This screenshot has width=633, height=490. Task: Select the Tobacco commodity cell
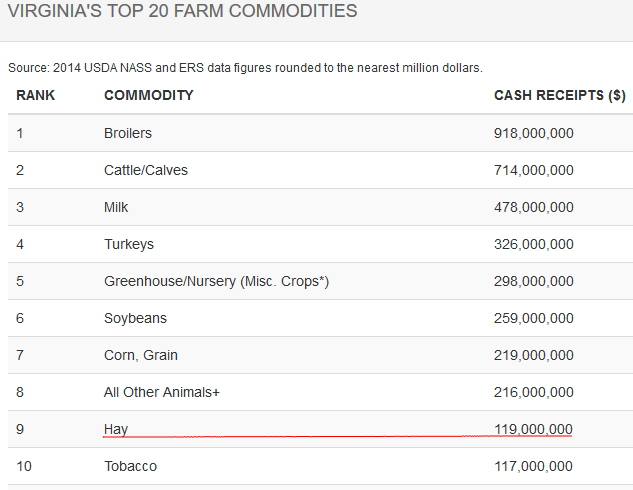point(130,466)
